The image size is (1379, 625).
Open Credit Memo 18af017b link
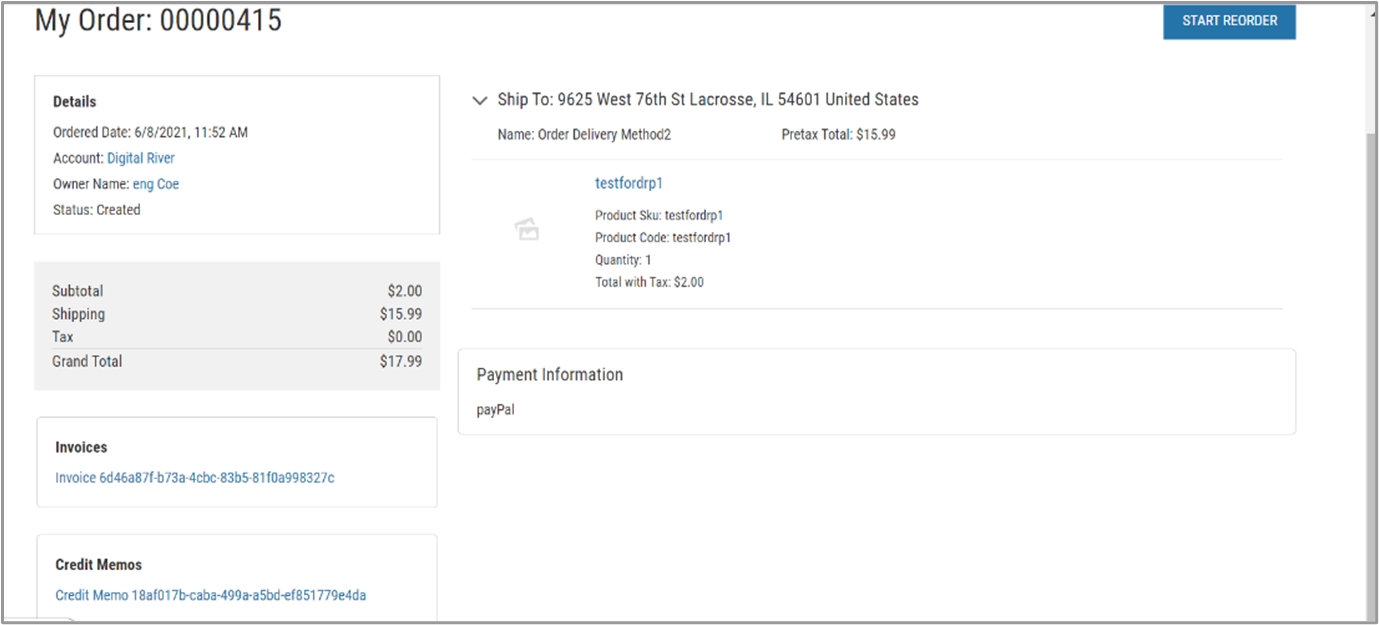pos(210,595)
